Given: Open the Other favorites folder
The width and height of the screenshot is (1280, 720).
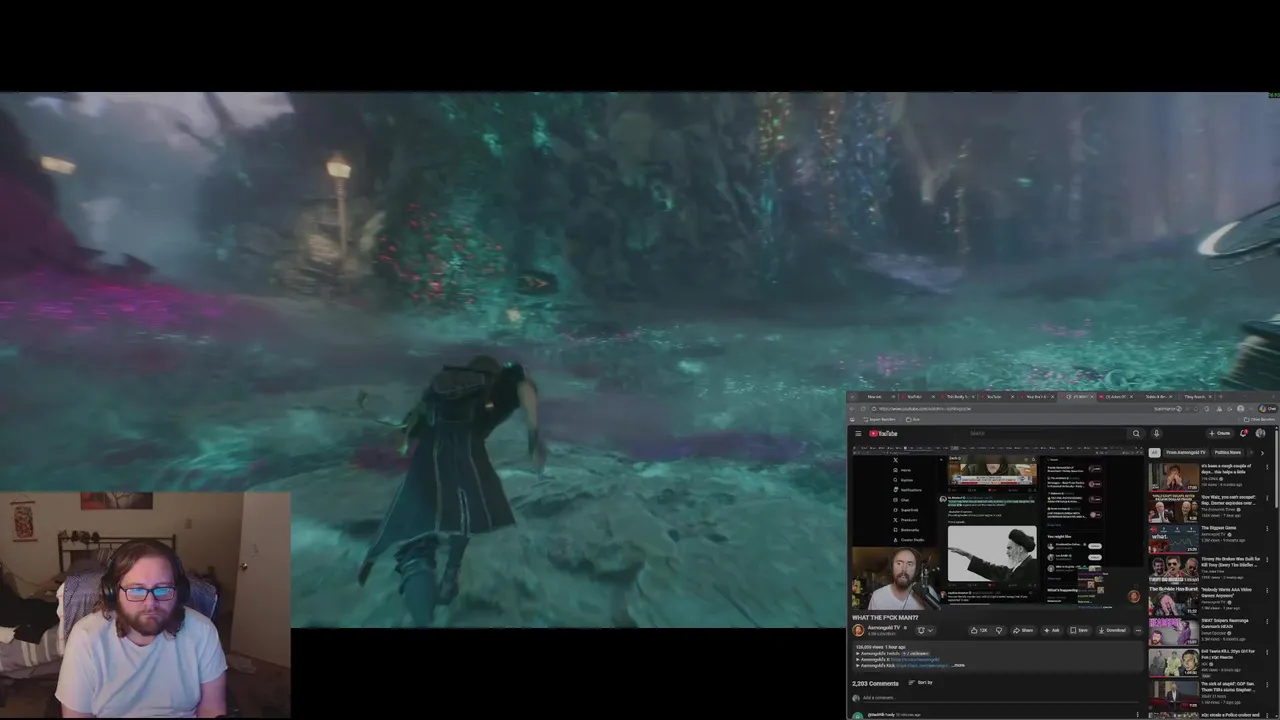Looking at the screenshot, I should coord(1260,419).
